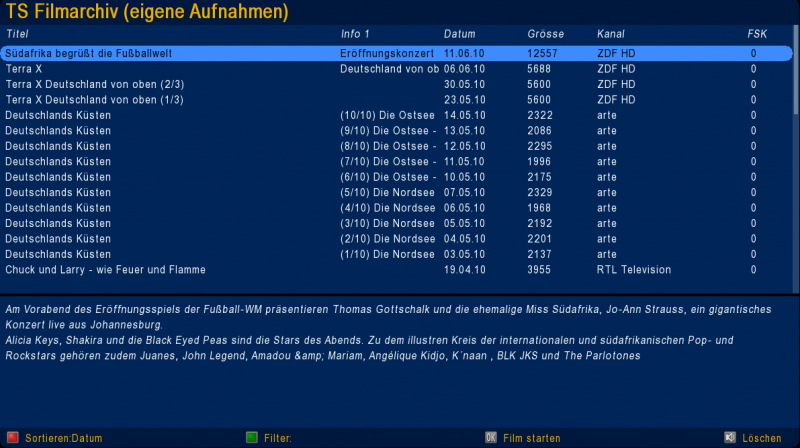The width and height of the screenshot is (800, 448).
Task: Select Chuck und Larry - wie Feuer und Flamme
Action: point(396,270)
